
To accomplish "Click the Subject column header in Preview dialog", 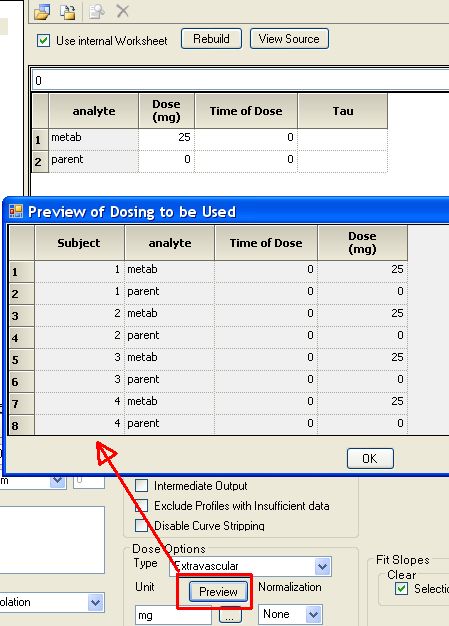I will (x=79, y=243).
